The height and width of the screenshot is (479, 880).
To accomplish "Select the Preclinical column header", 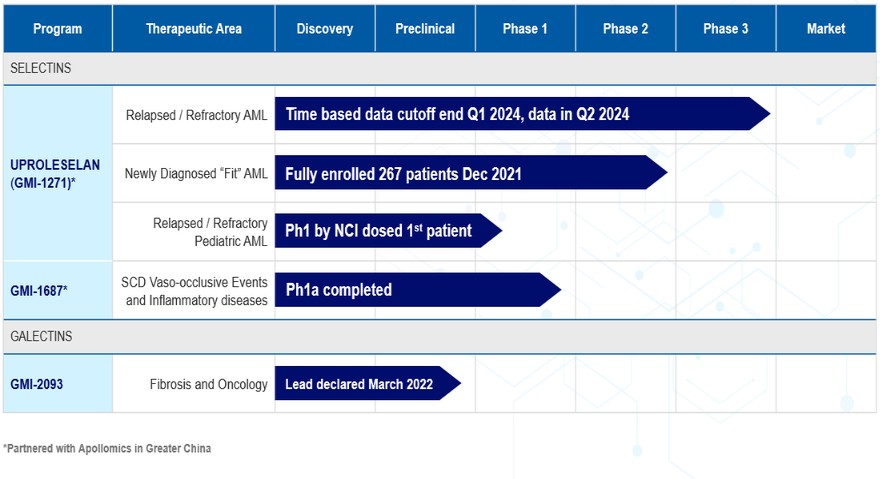I will click(x=425, y=29).
